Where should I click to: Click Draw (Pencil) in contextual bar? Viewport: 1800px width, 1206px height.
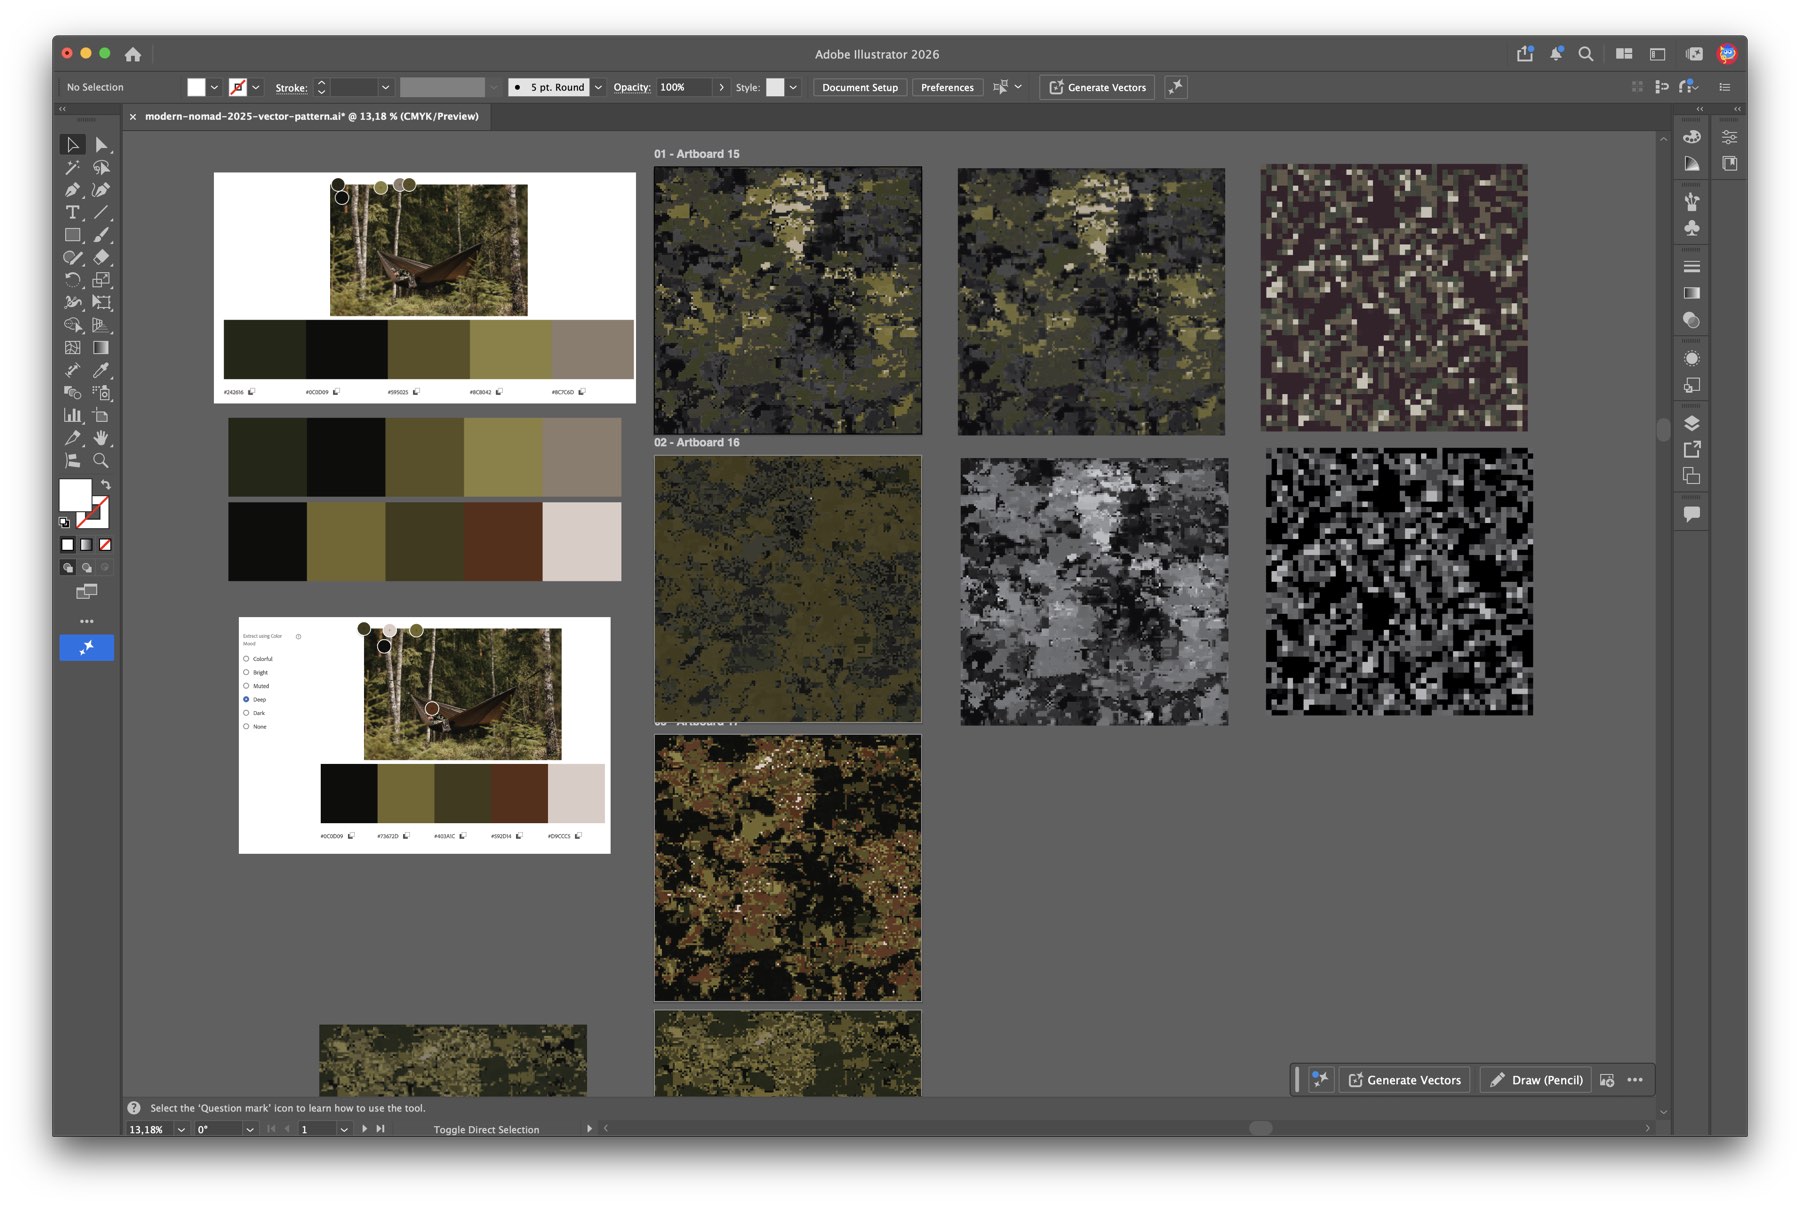click(x=1537, y=1080)
